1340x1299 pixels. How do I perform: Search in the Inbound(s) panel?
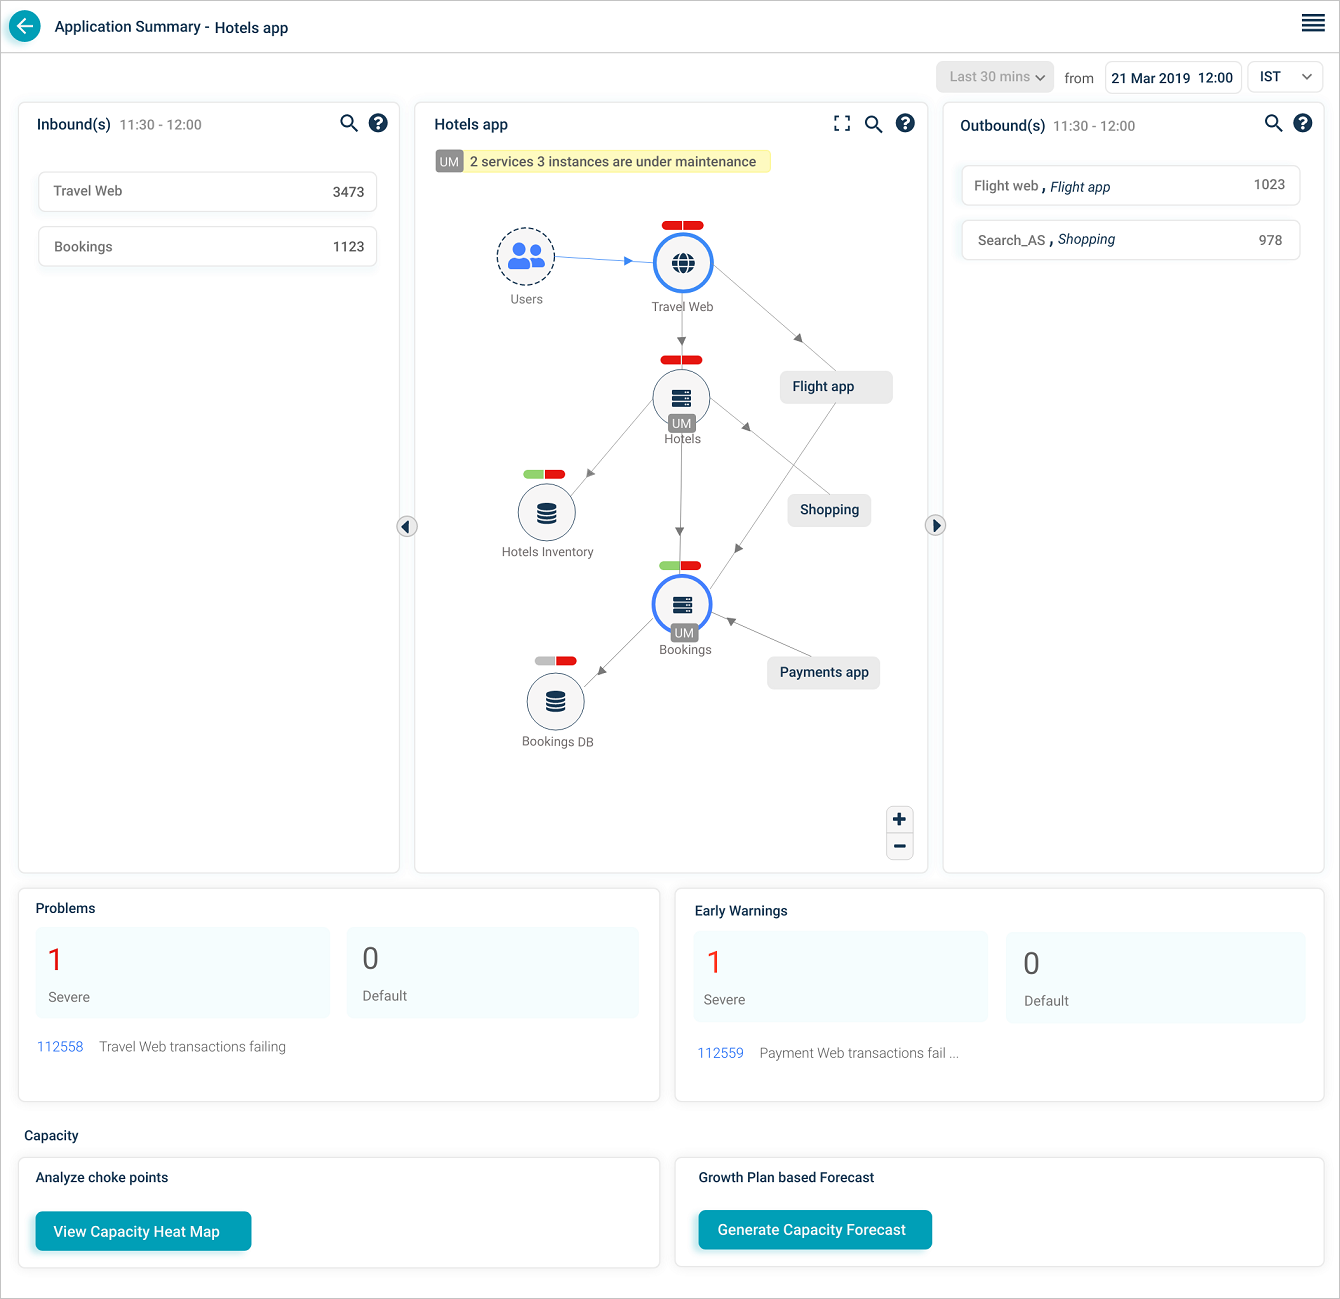click(349, 123)
